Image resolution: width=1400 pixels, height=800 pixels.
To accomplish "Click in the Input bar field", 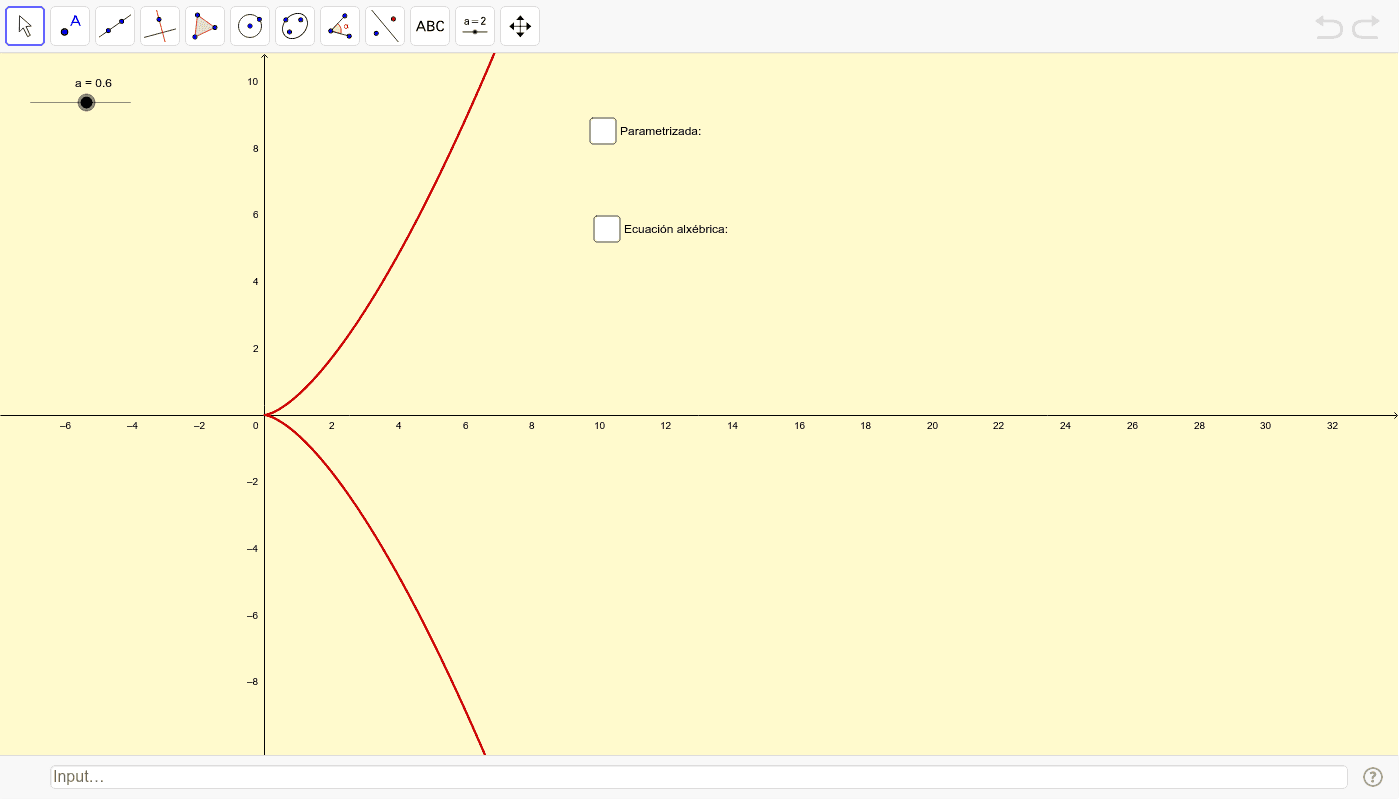I will 699,777.
